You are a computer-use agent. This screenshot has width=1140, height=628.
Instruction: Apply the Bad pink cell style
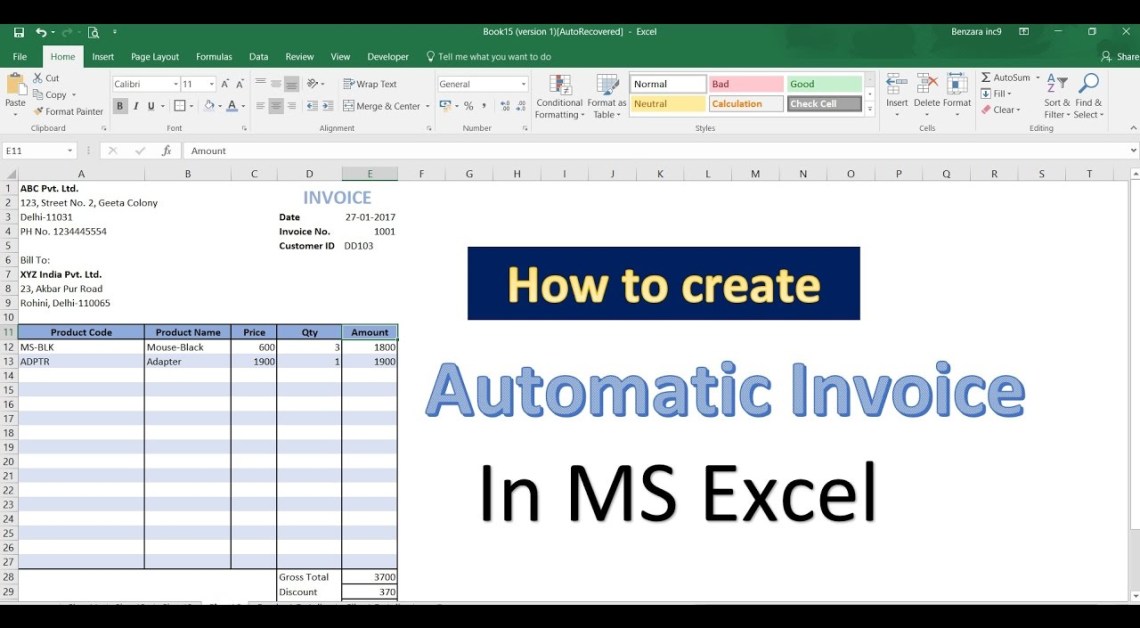(x=745, y=85)
